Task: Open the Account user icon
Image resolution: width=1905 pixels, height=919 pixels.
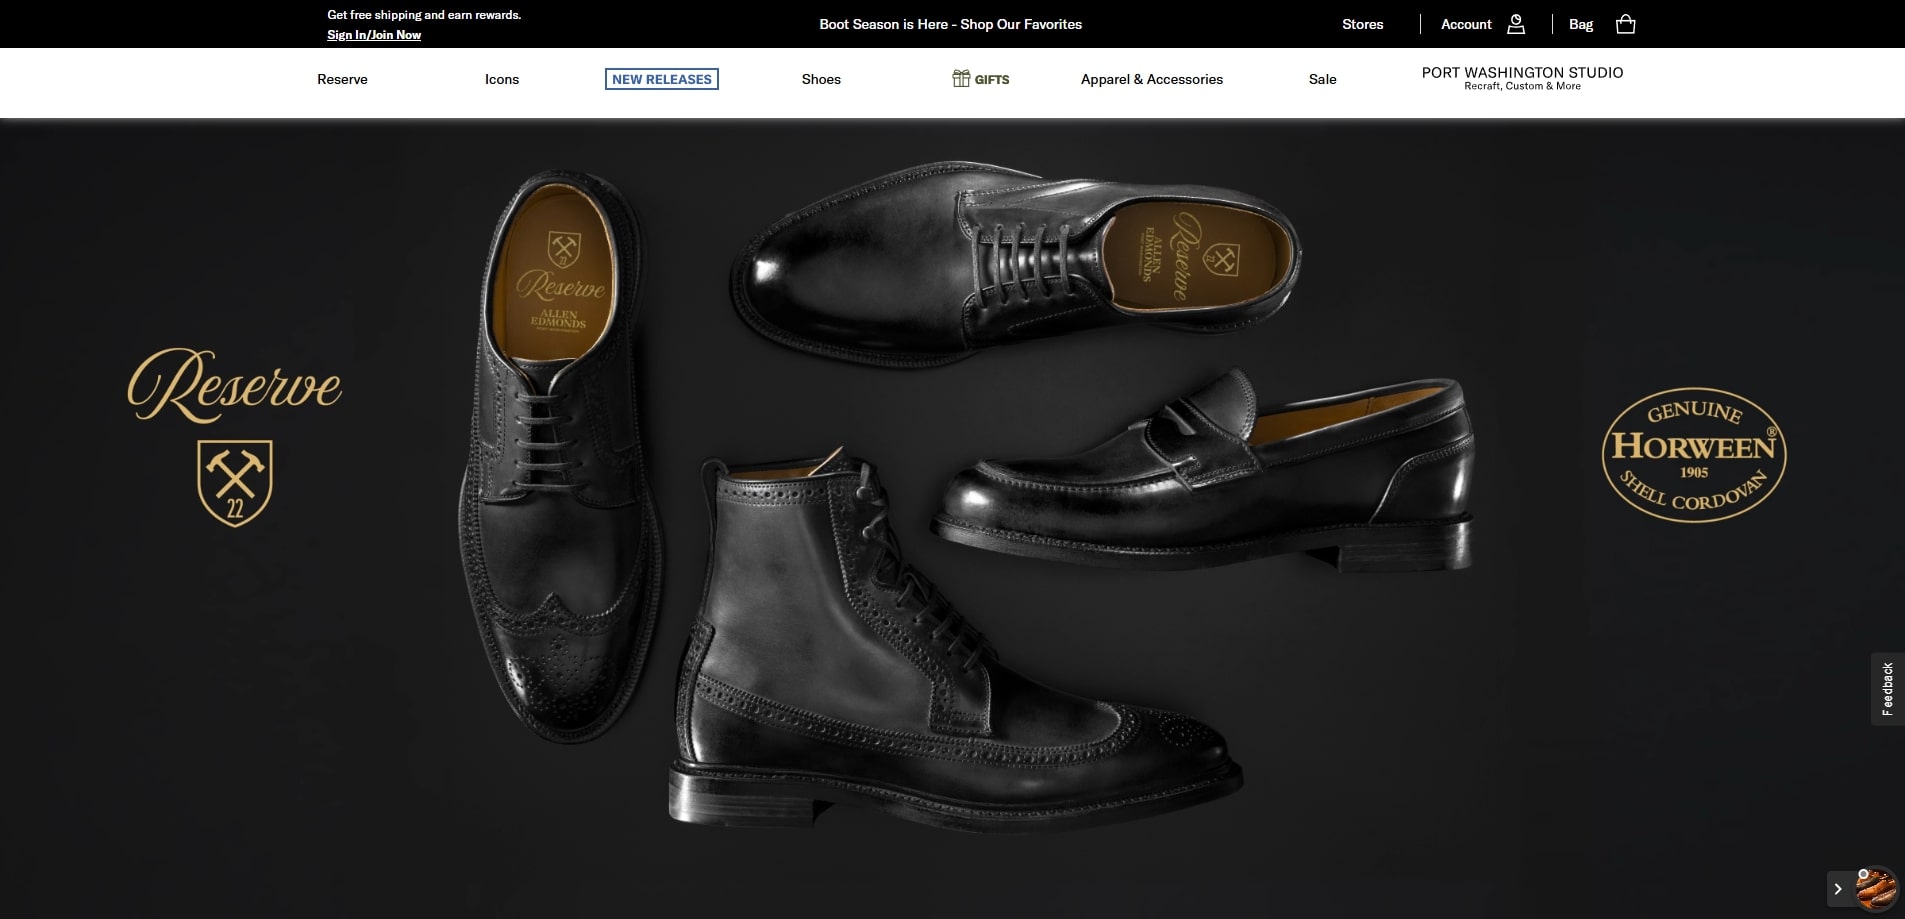Action: point(1516,24)
